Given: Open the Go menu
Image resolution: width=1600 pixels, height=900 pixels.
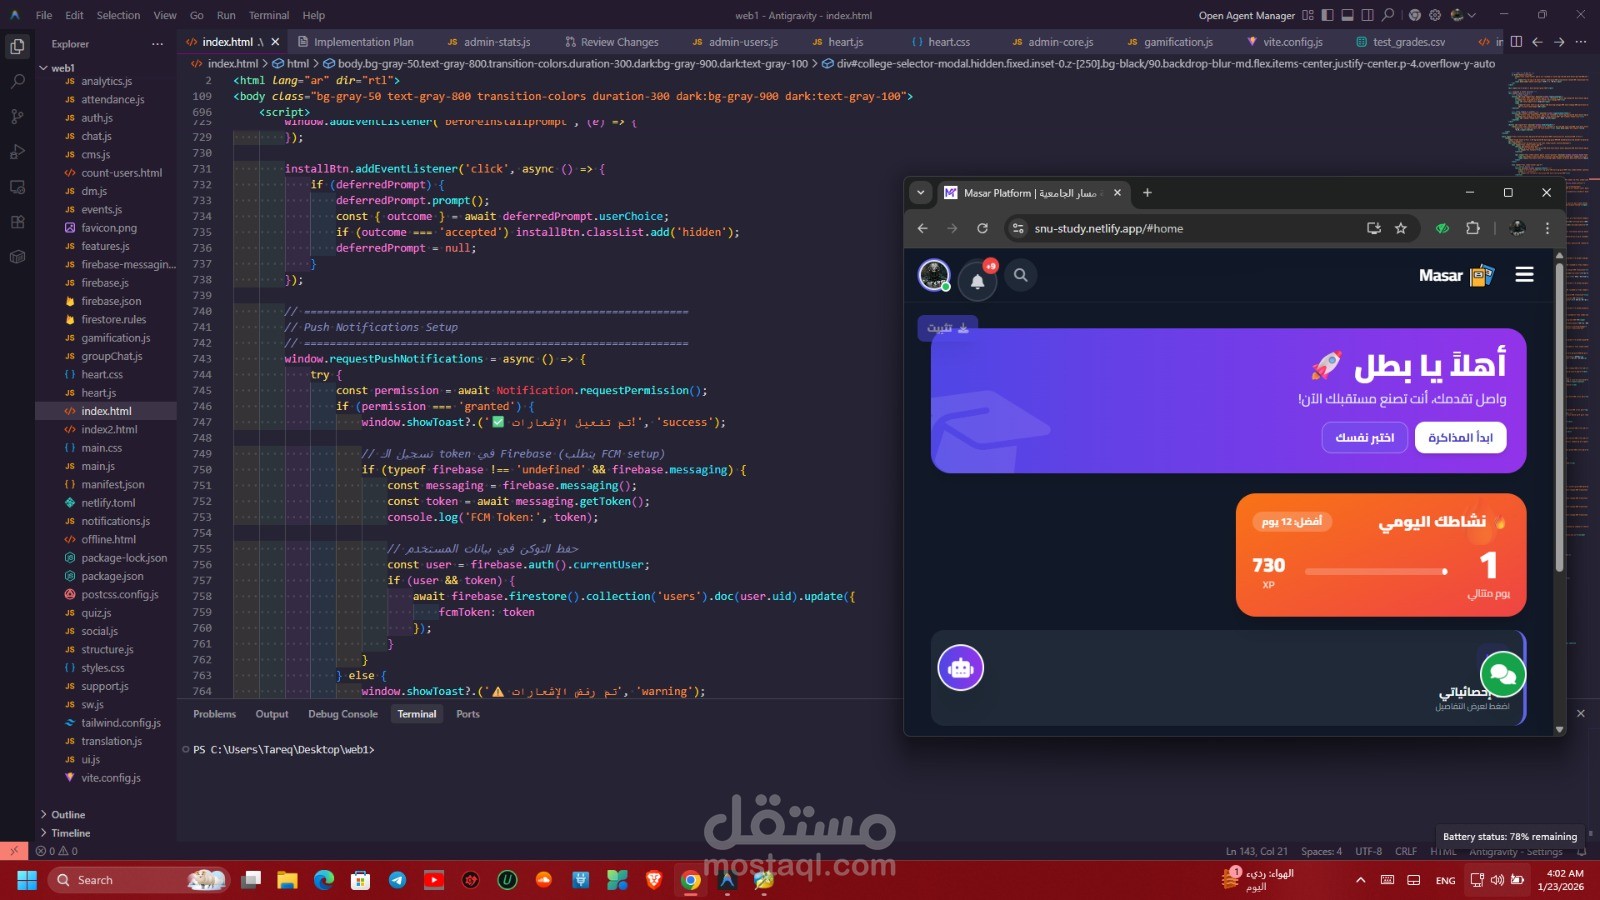Looking at the screenshot, I should point(196,15).
